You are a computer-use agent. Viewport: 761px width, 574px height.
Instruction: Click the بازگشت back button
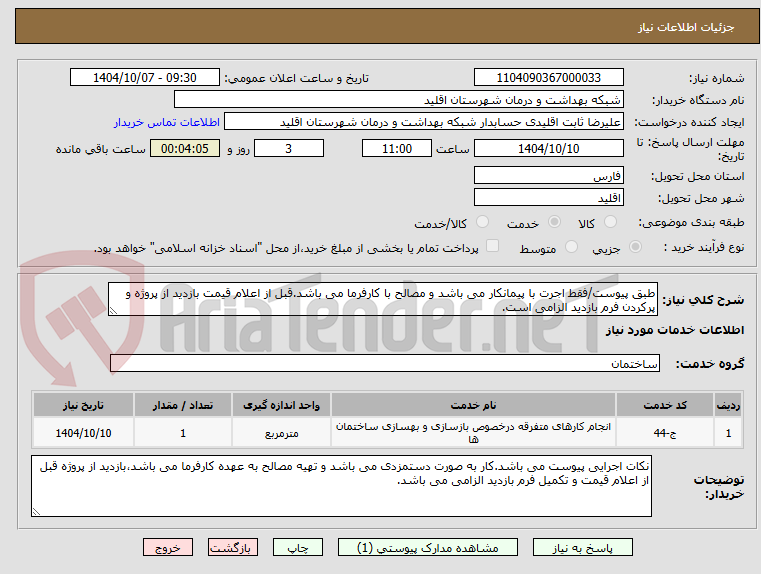(x=232, y=547)
